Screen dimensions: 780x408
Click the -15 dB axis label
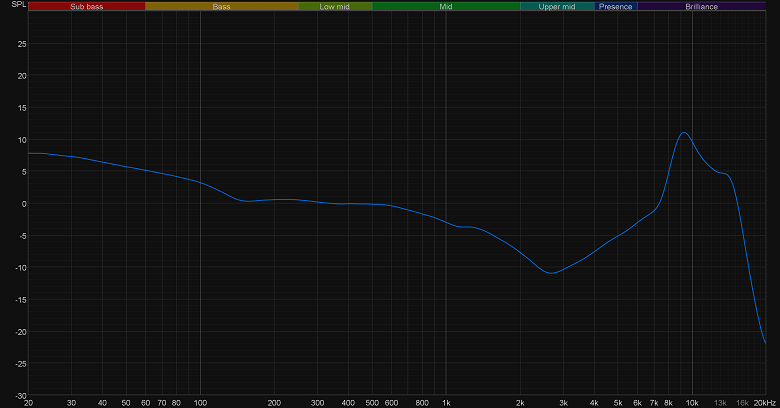[21, 300]
